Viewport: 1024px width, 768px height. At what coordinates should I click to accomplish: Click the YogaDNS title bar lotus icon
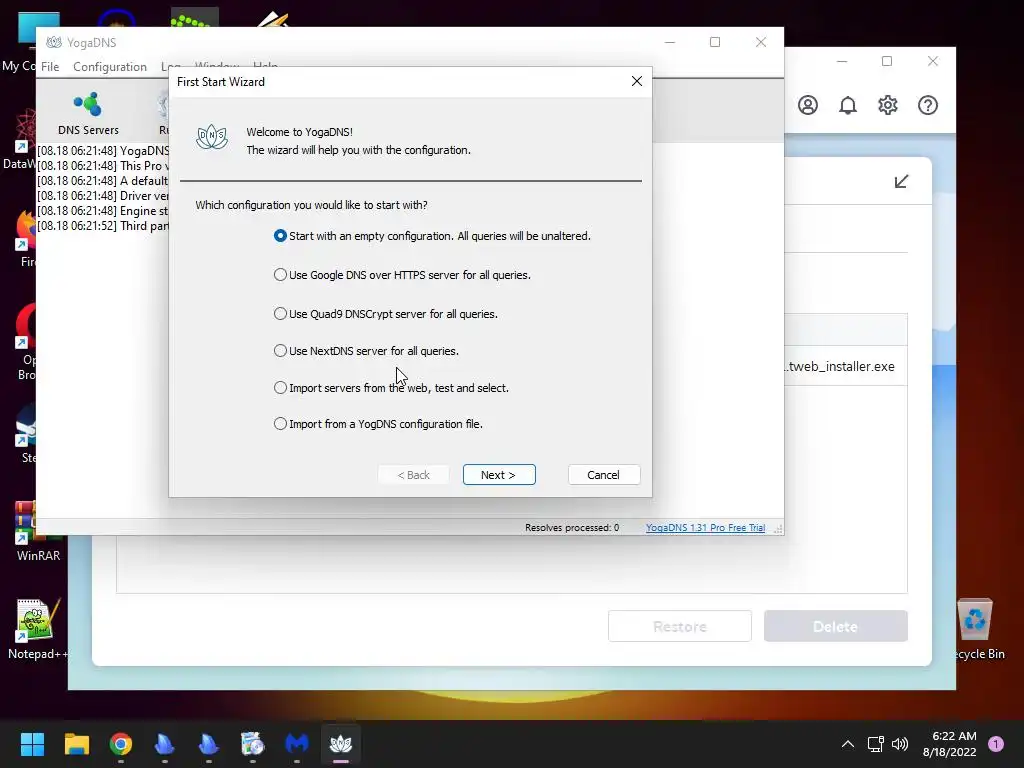[x=54, y=42]
